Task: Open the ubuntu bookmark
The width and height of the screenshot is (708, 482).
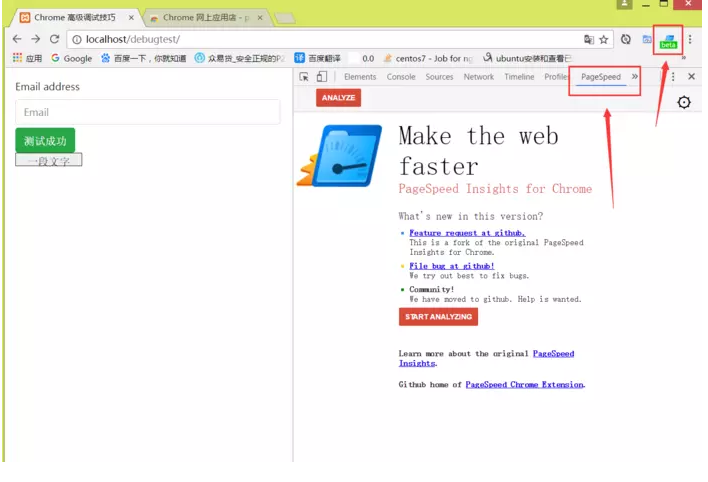Action: (x=527, y=58)
